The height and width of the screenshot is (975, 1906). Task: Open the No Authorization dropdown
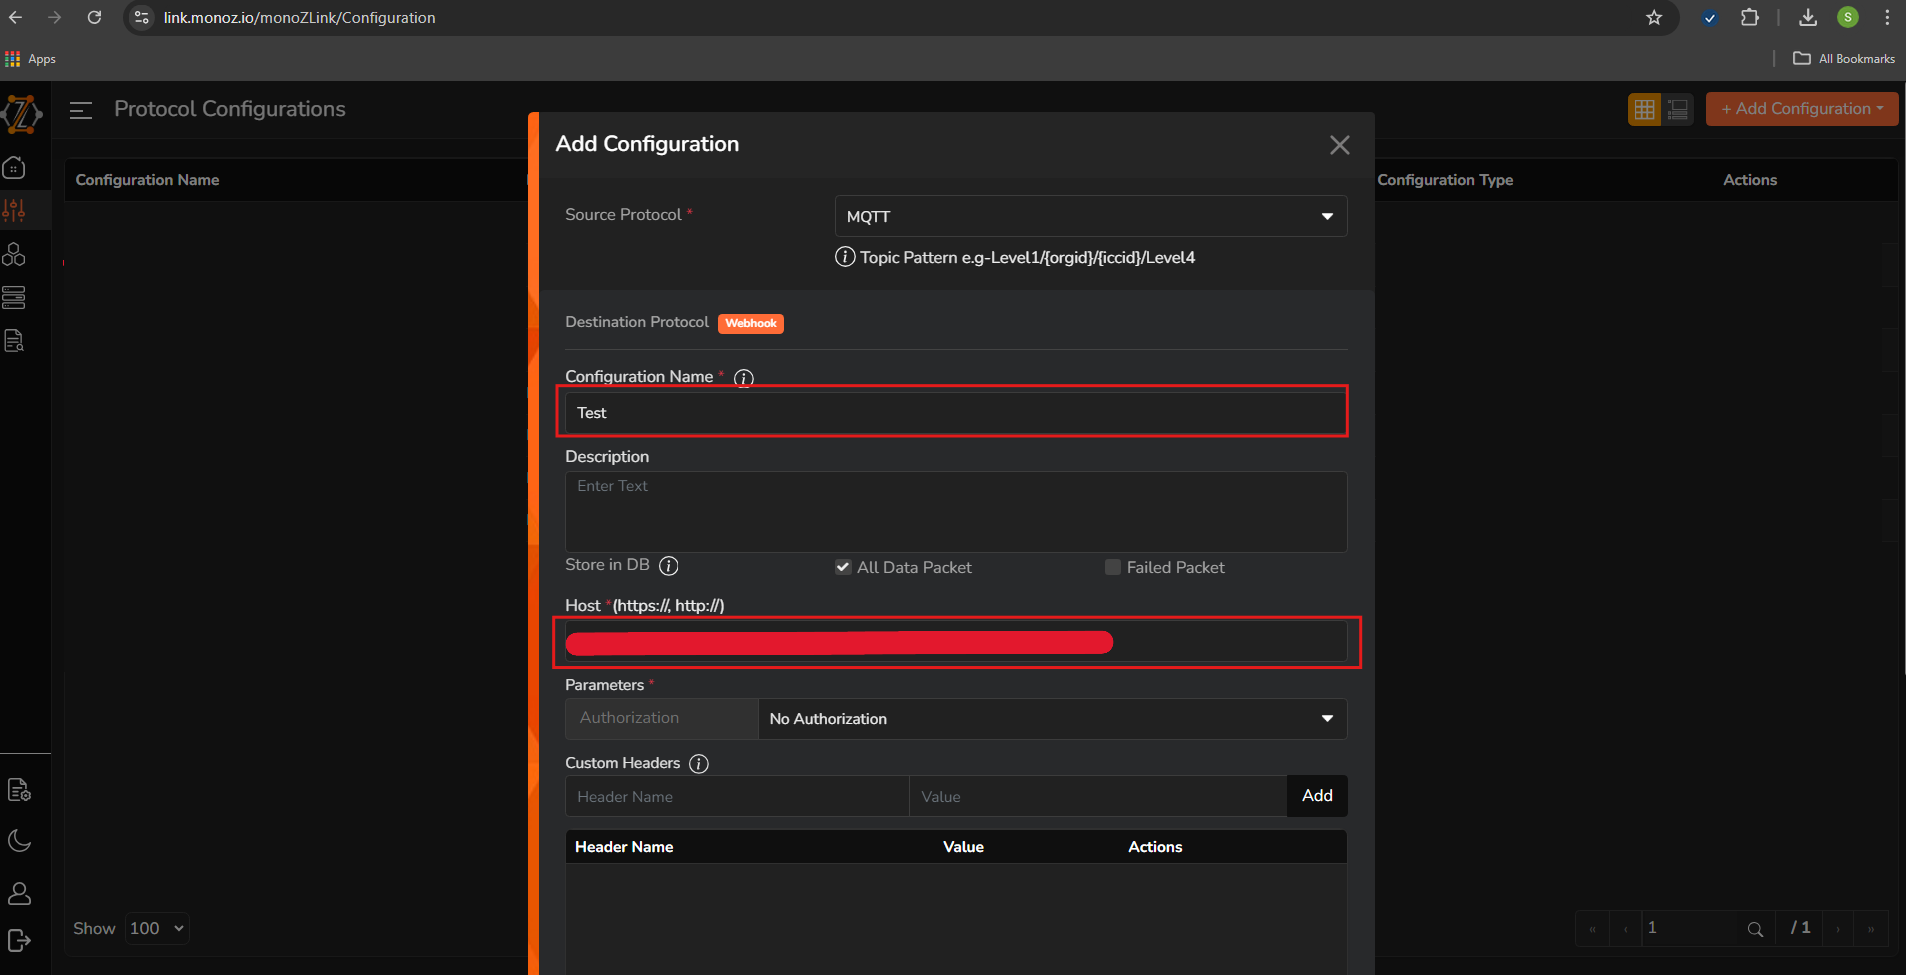pyautogui.click(x=1052, y=719)
